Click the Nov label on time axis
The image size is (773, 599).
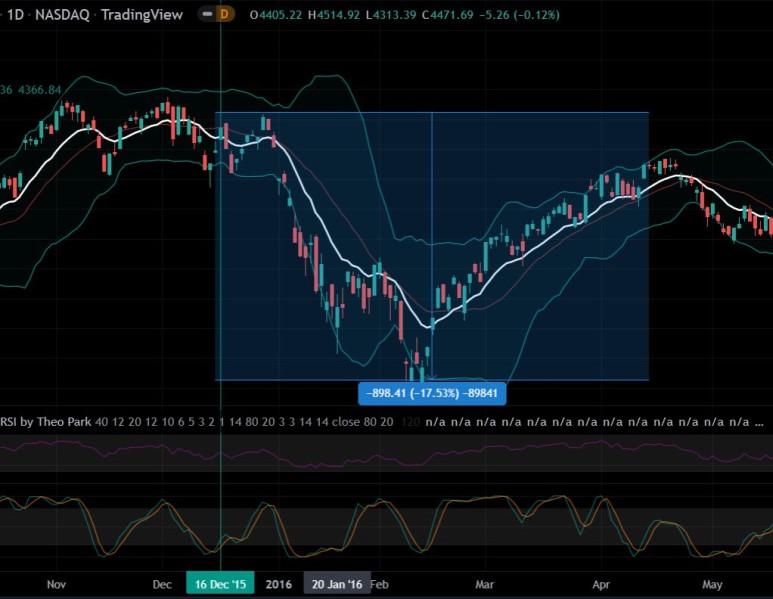click(x=56, y=584)
